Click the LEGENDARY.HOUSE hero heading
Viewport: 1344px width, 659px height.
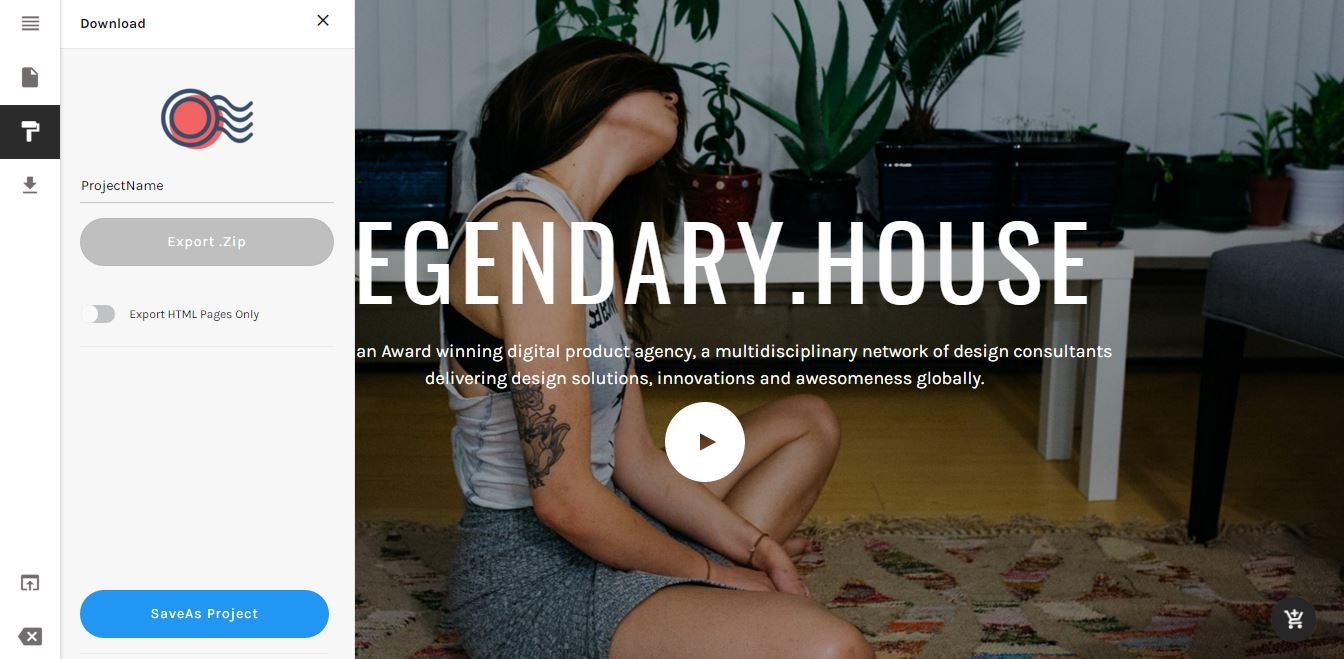722,262
